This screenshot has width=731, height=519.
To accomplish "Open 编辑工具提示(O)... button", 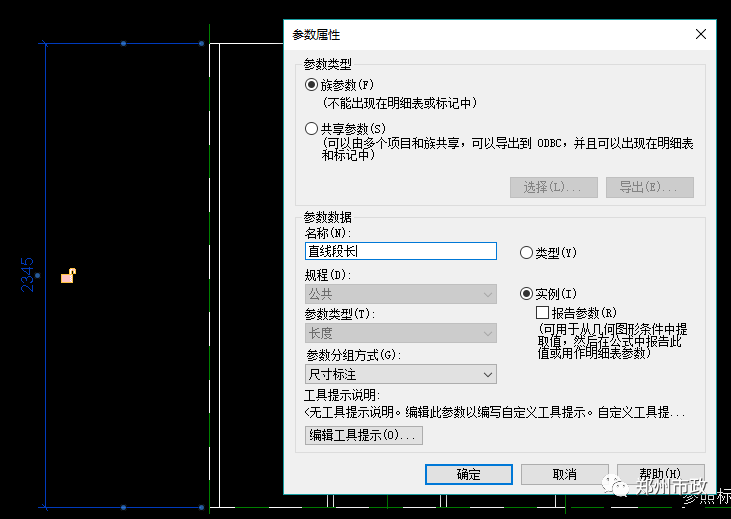I will pyautogui.click(x=364, y=436).
